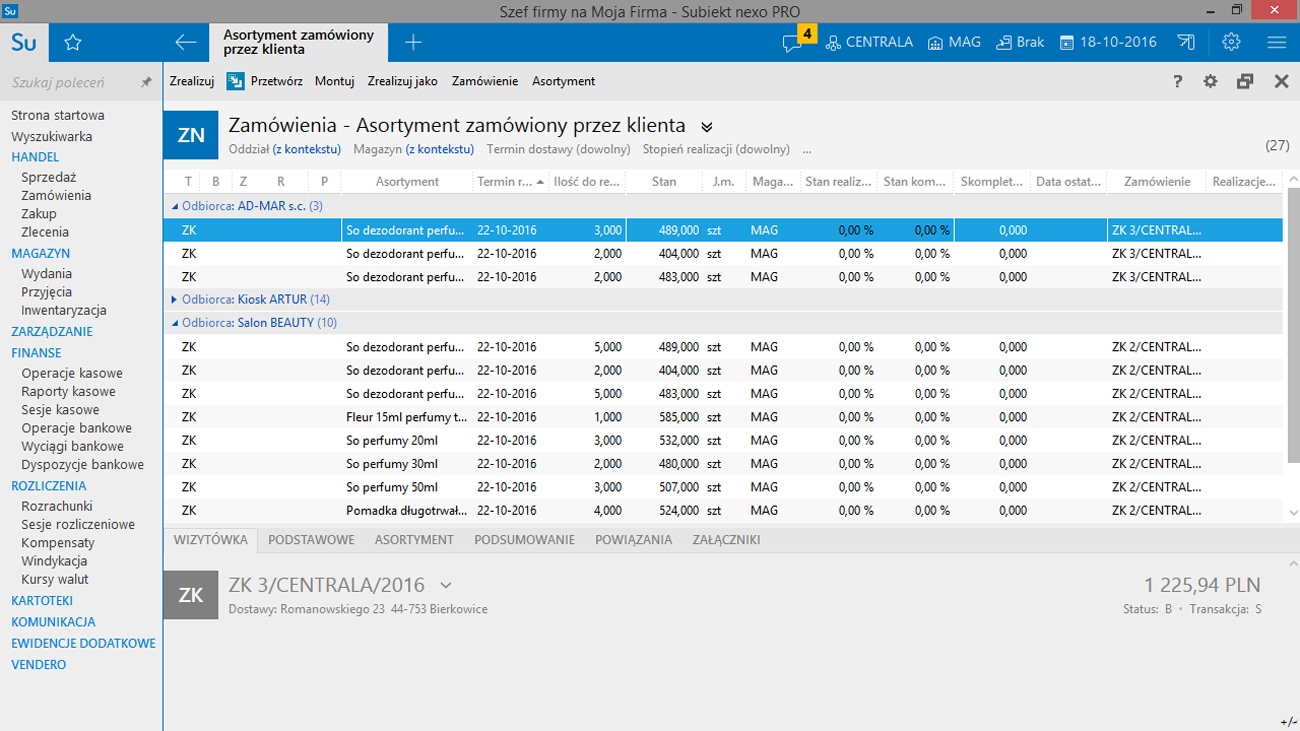Open a new tab with plus icon
Image resolution: width=1300 pixels, height=731 pixels.
tap(413, 42)
